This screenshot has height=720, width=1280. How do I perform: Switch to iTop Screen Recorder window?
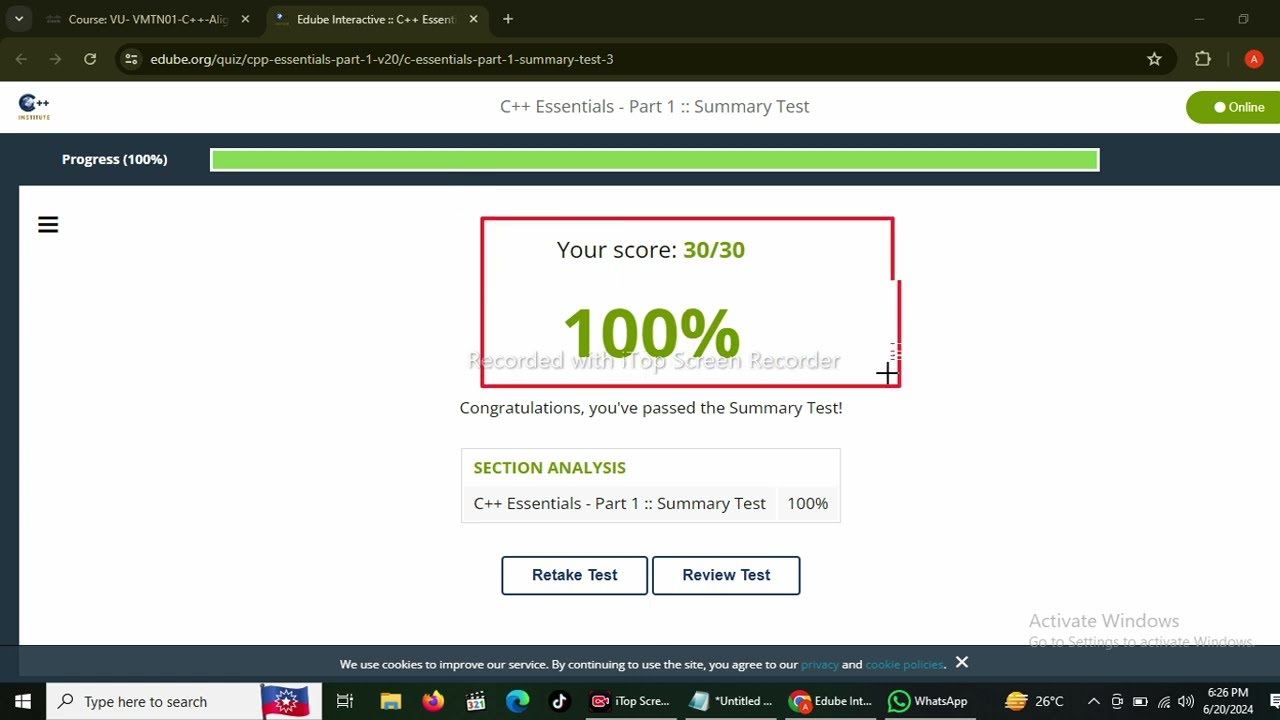[x=631, y=701]
